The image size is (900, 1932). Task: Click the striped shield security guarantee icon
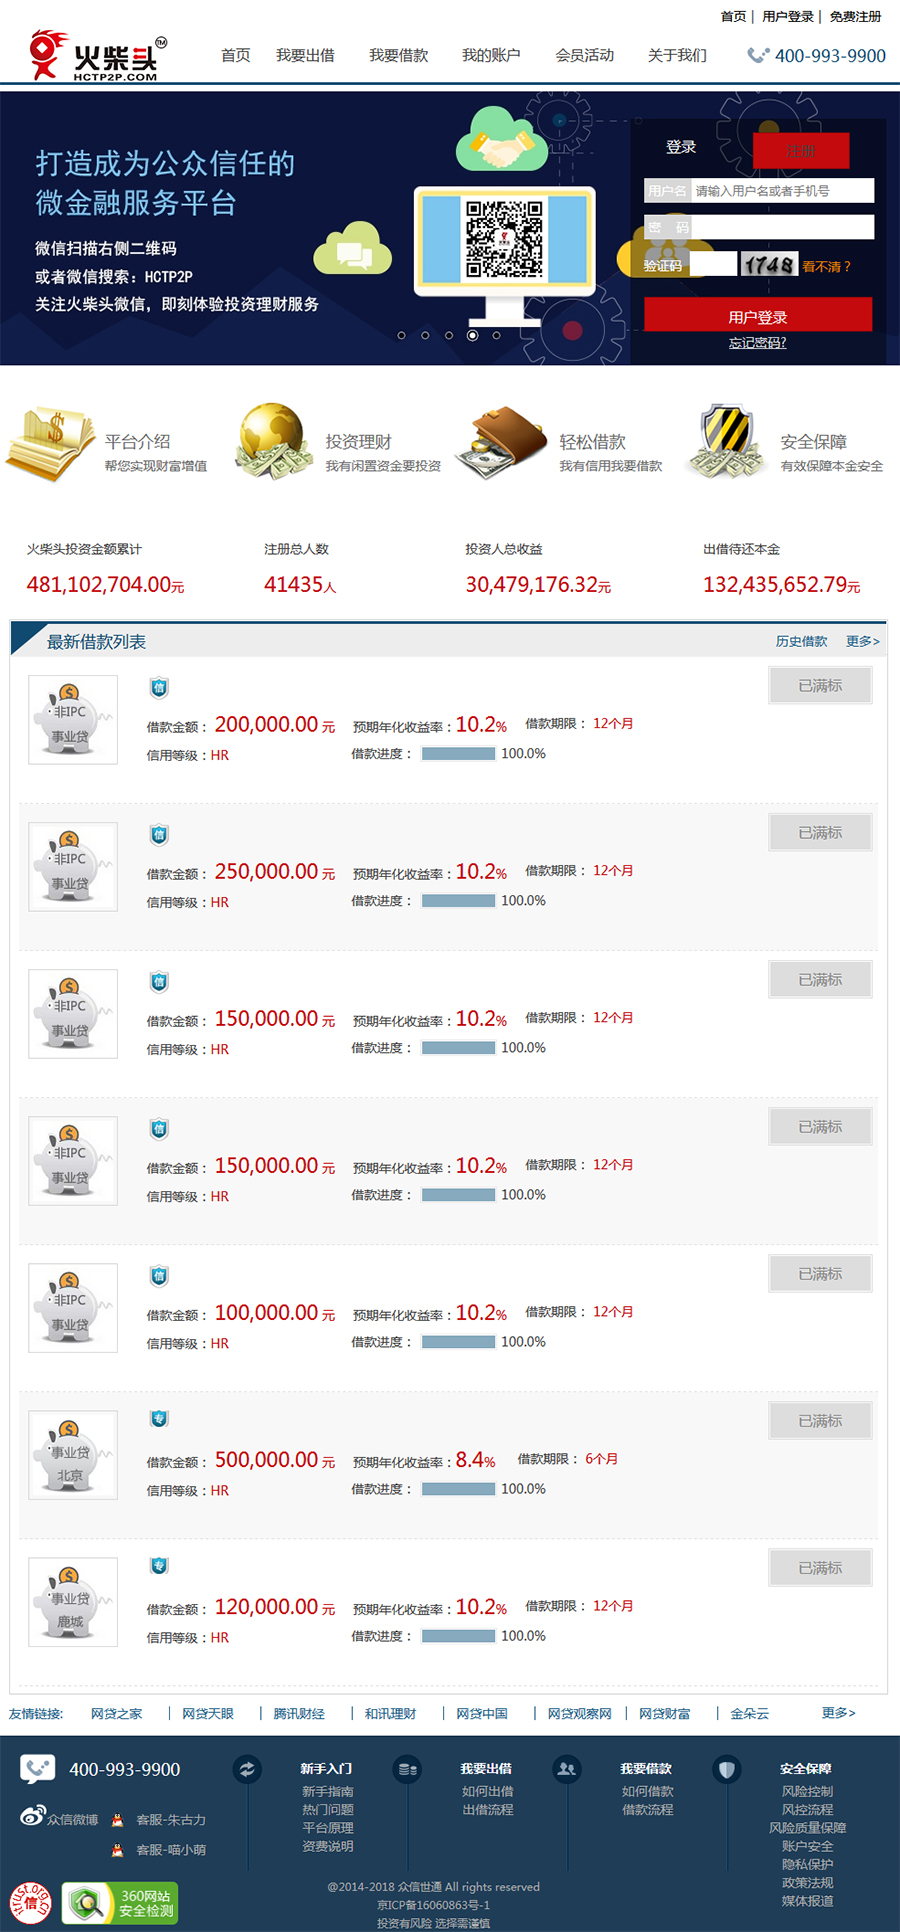726,441
